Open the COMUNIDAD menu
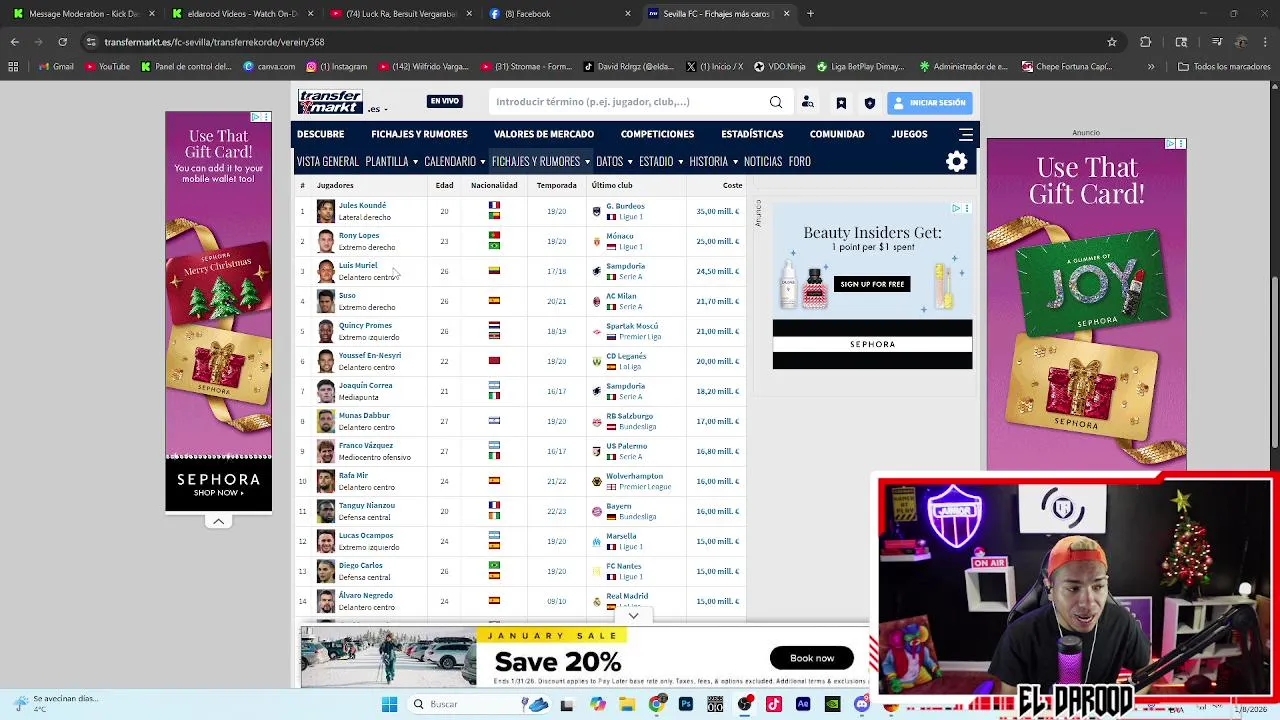This screenshot has height=720, width=1280. [x=837, y=134]
